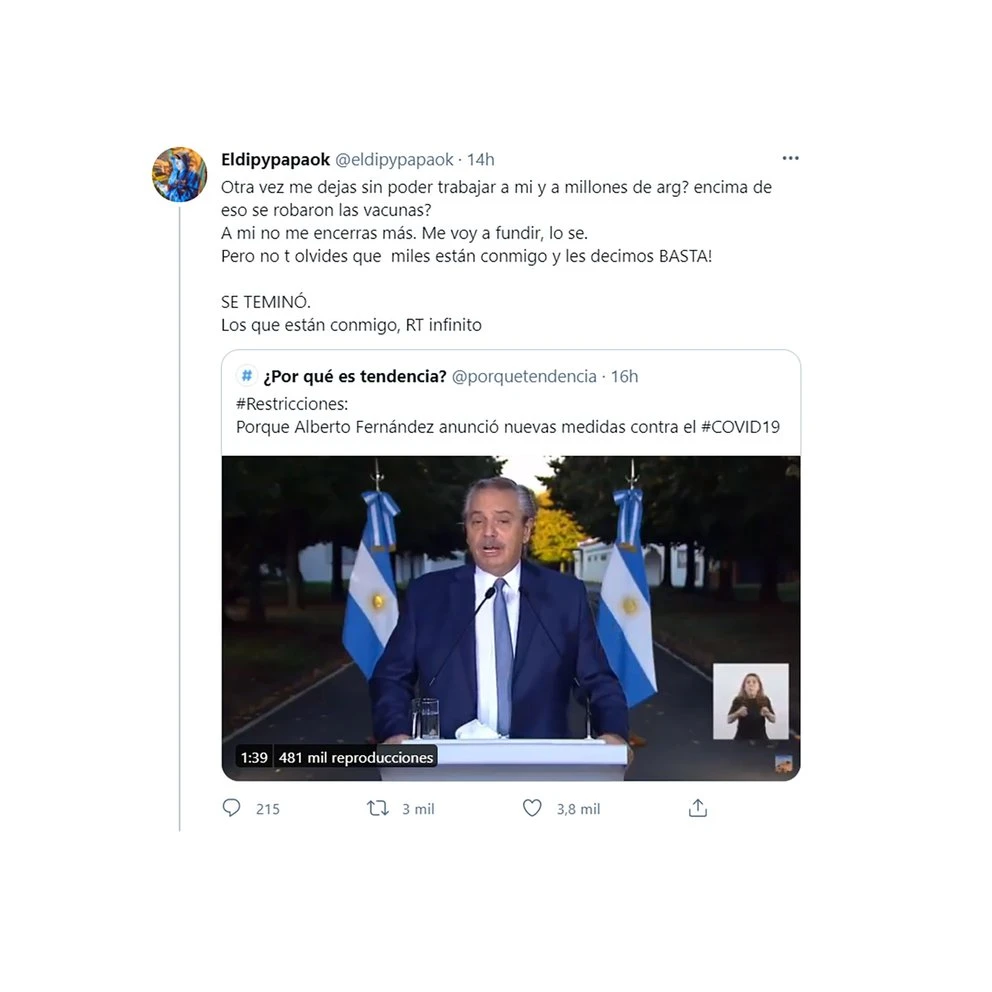Image resolution: width=992 pixels, height=992 pixels.
Task: Open Eldipypapaok's profile avatar
Action: 180,175
